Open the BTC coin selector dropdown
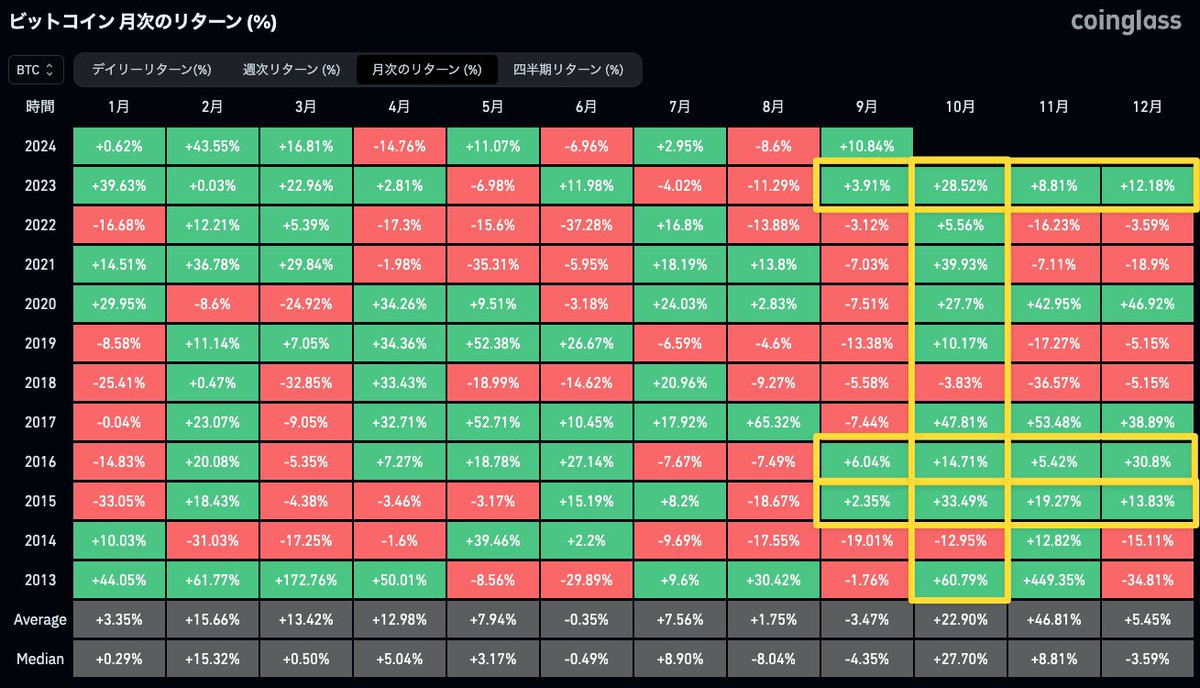The width and height of the screenshot is (1200, 688). (37, 70)
